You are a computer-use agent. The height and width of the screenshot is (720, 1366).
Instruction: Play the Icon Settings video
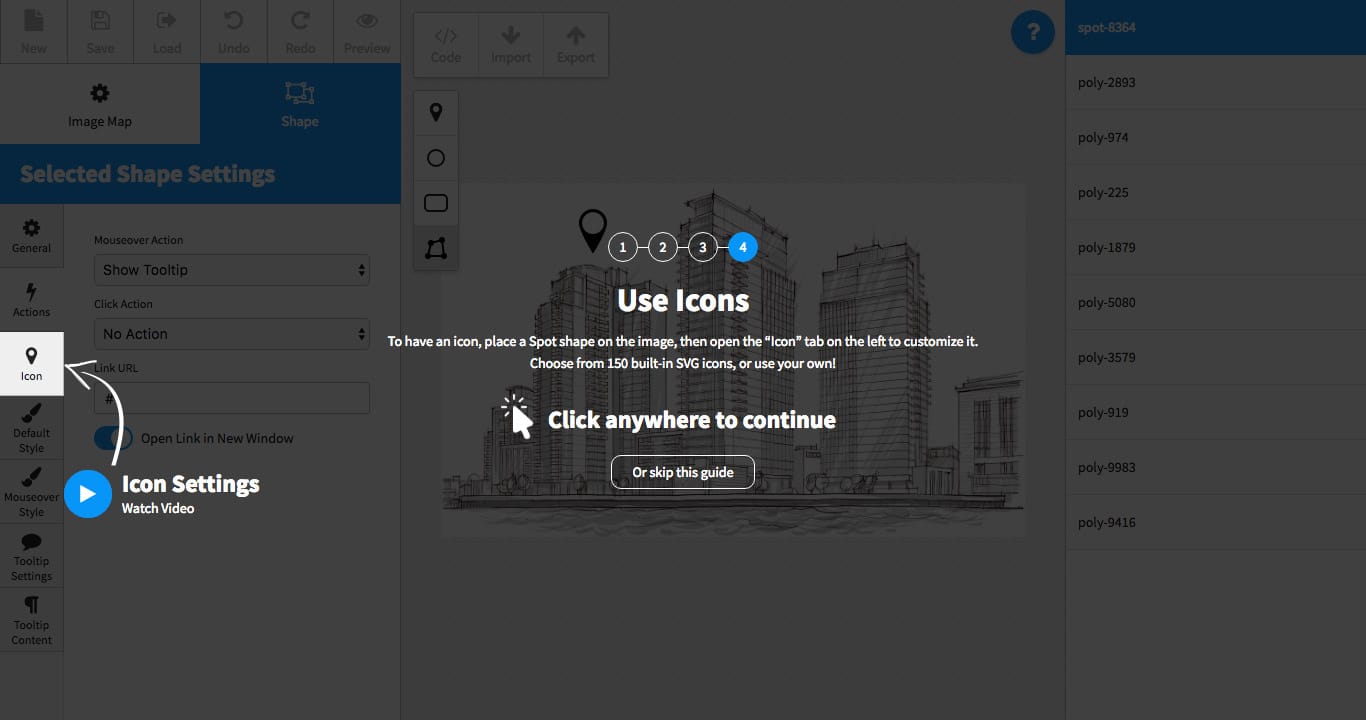tap(88, 494)
